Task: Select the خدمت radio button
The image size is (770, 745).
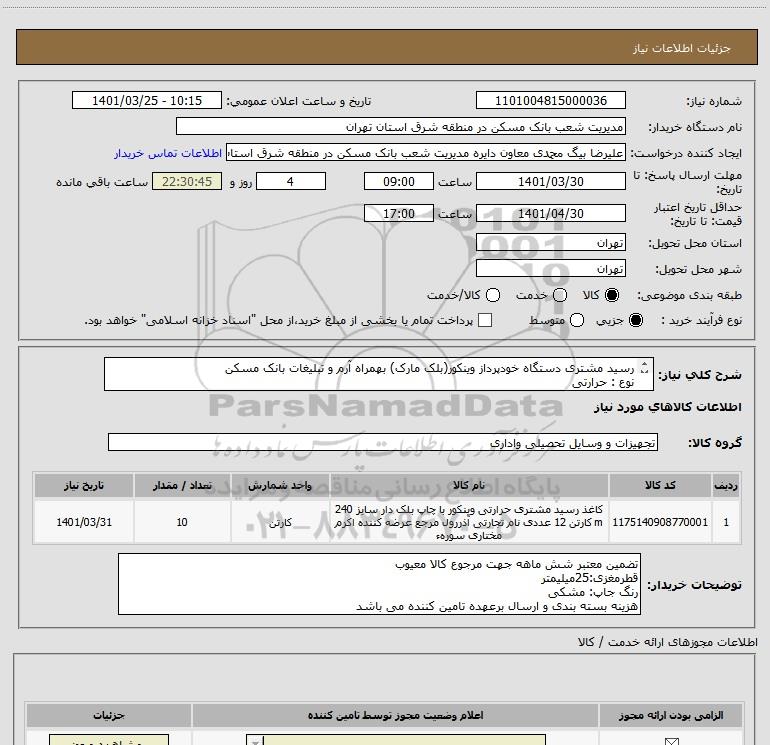Action: 560,295
